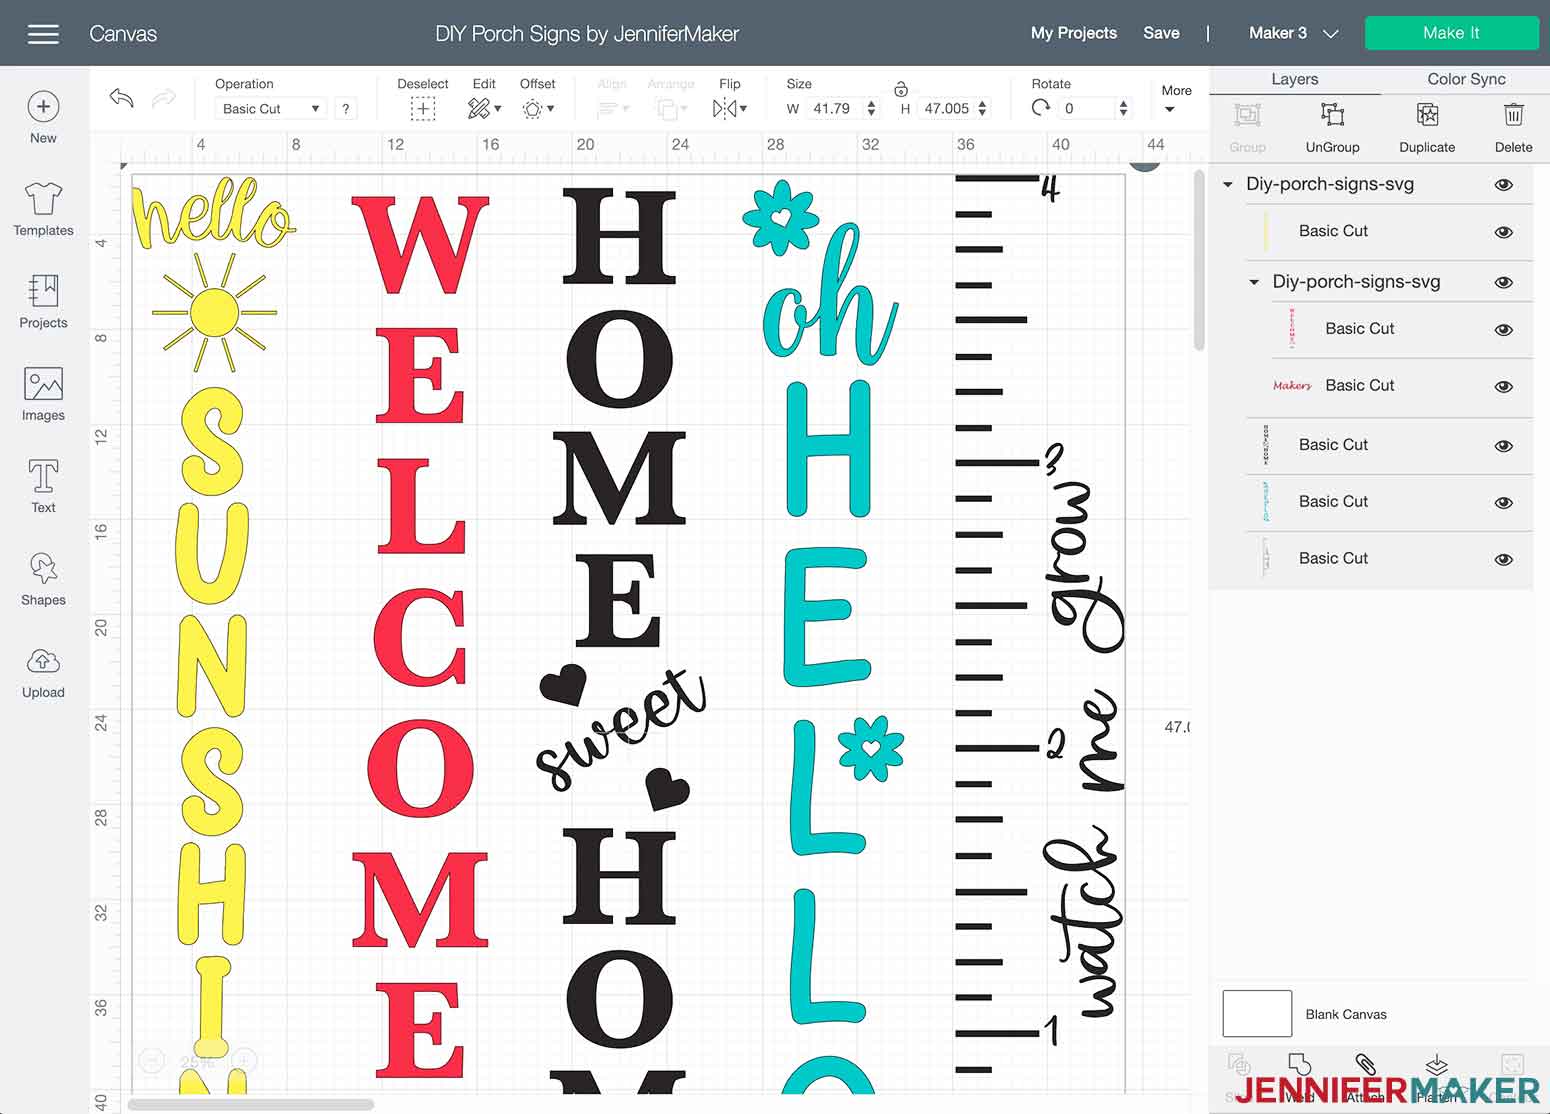1550x1114 pixels.
Task: Open the Projects panel
Action: pos(43,302)
